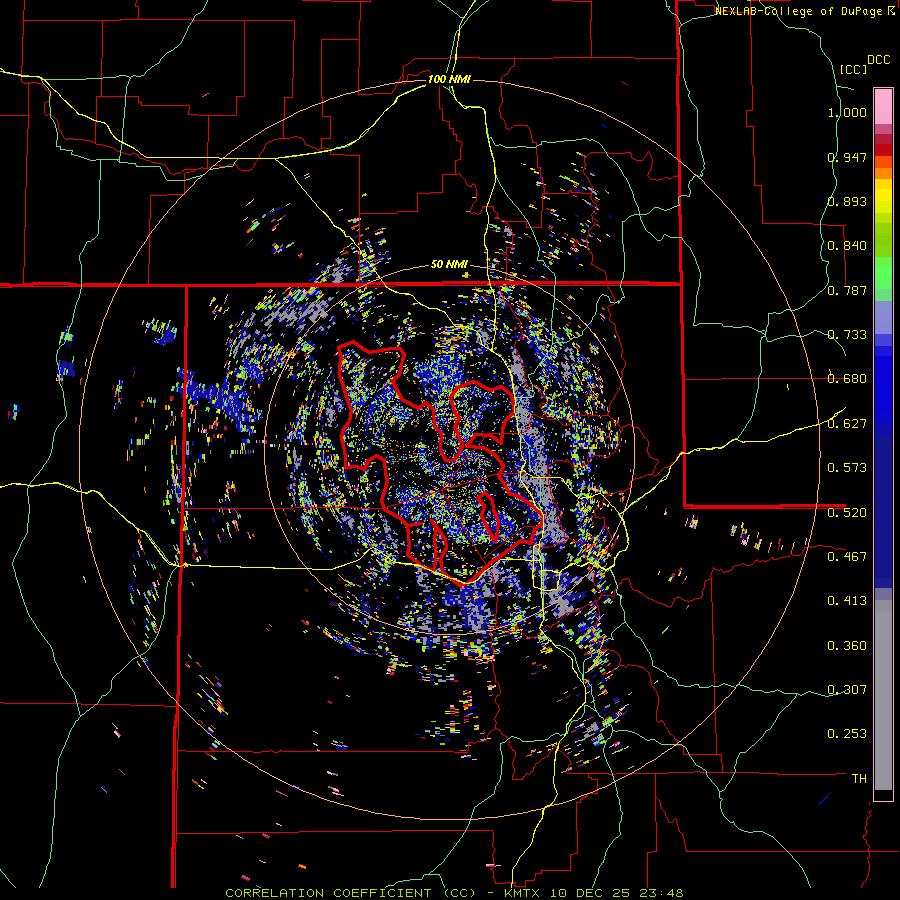Pick the pink top color bar segment

883,106
